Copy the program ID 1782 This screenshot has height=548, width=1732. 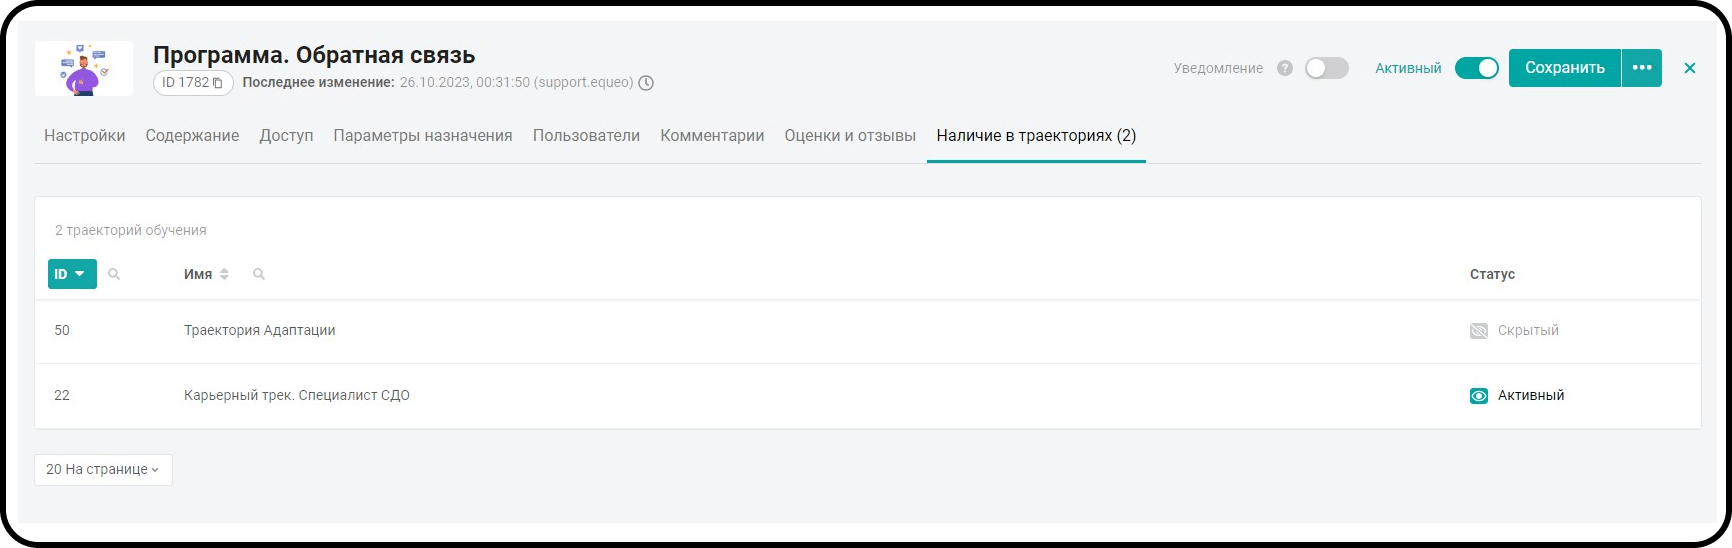(217, 83)
